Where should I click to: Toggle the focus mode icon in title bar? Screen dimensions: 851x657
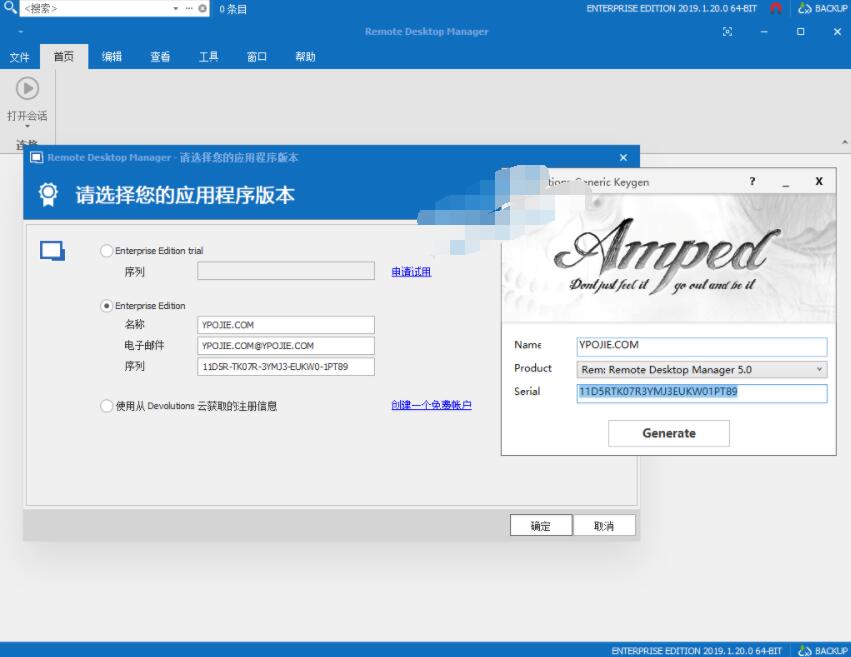point(728,31)
